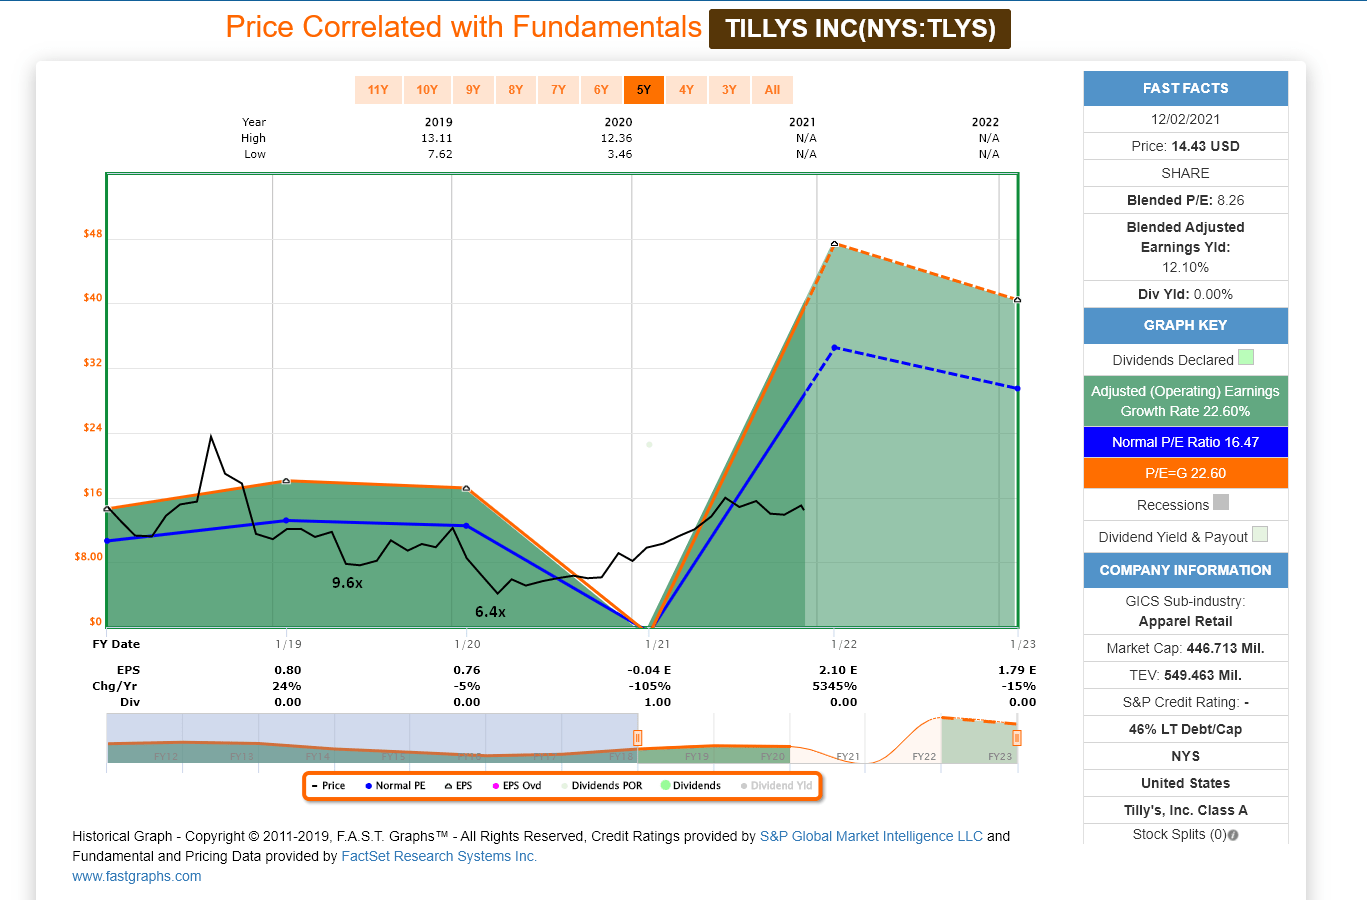1367x900 pixels.
Task: Select the 4Y time range tab
Action: point(686,90)
